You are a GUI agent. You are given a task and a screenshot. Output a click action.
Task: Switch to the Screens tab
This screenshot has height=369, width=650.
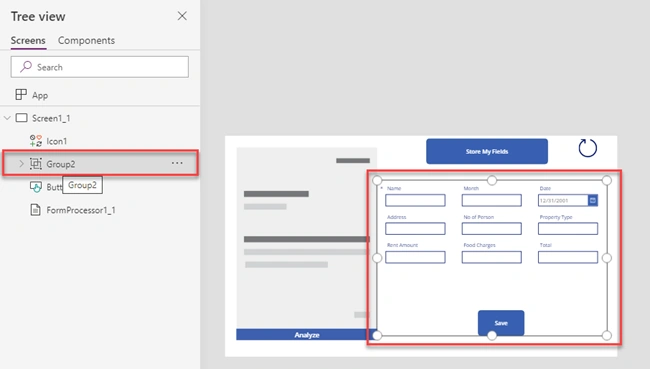click(x=28, y=41)
